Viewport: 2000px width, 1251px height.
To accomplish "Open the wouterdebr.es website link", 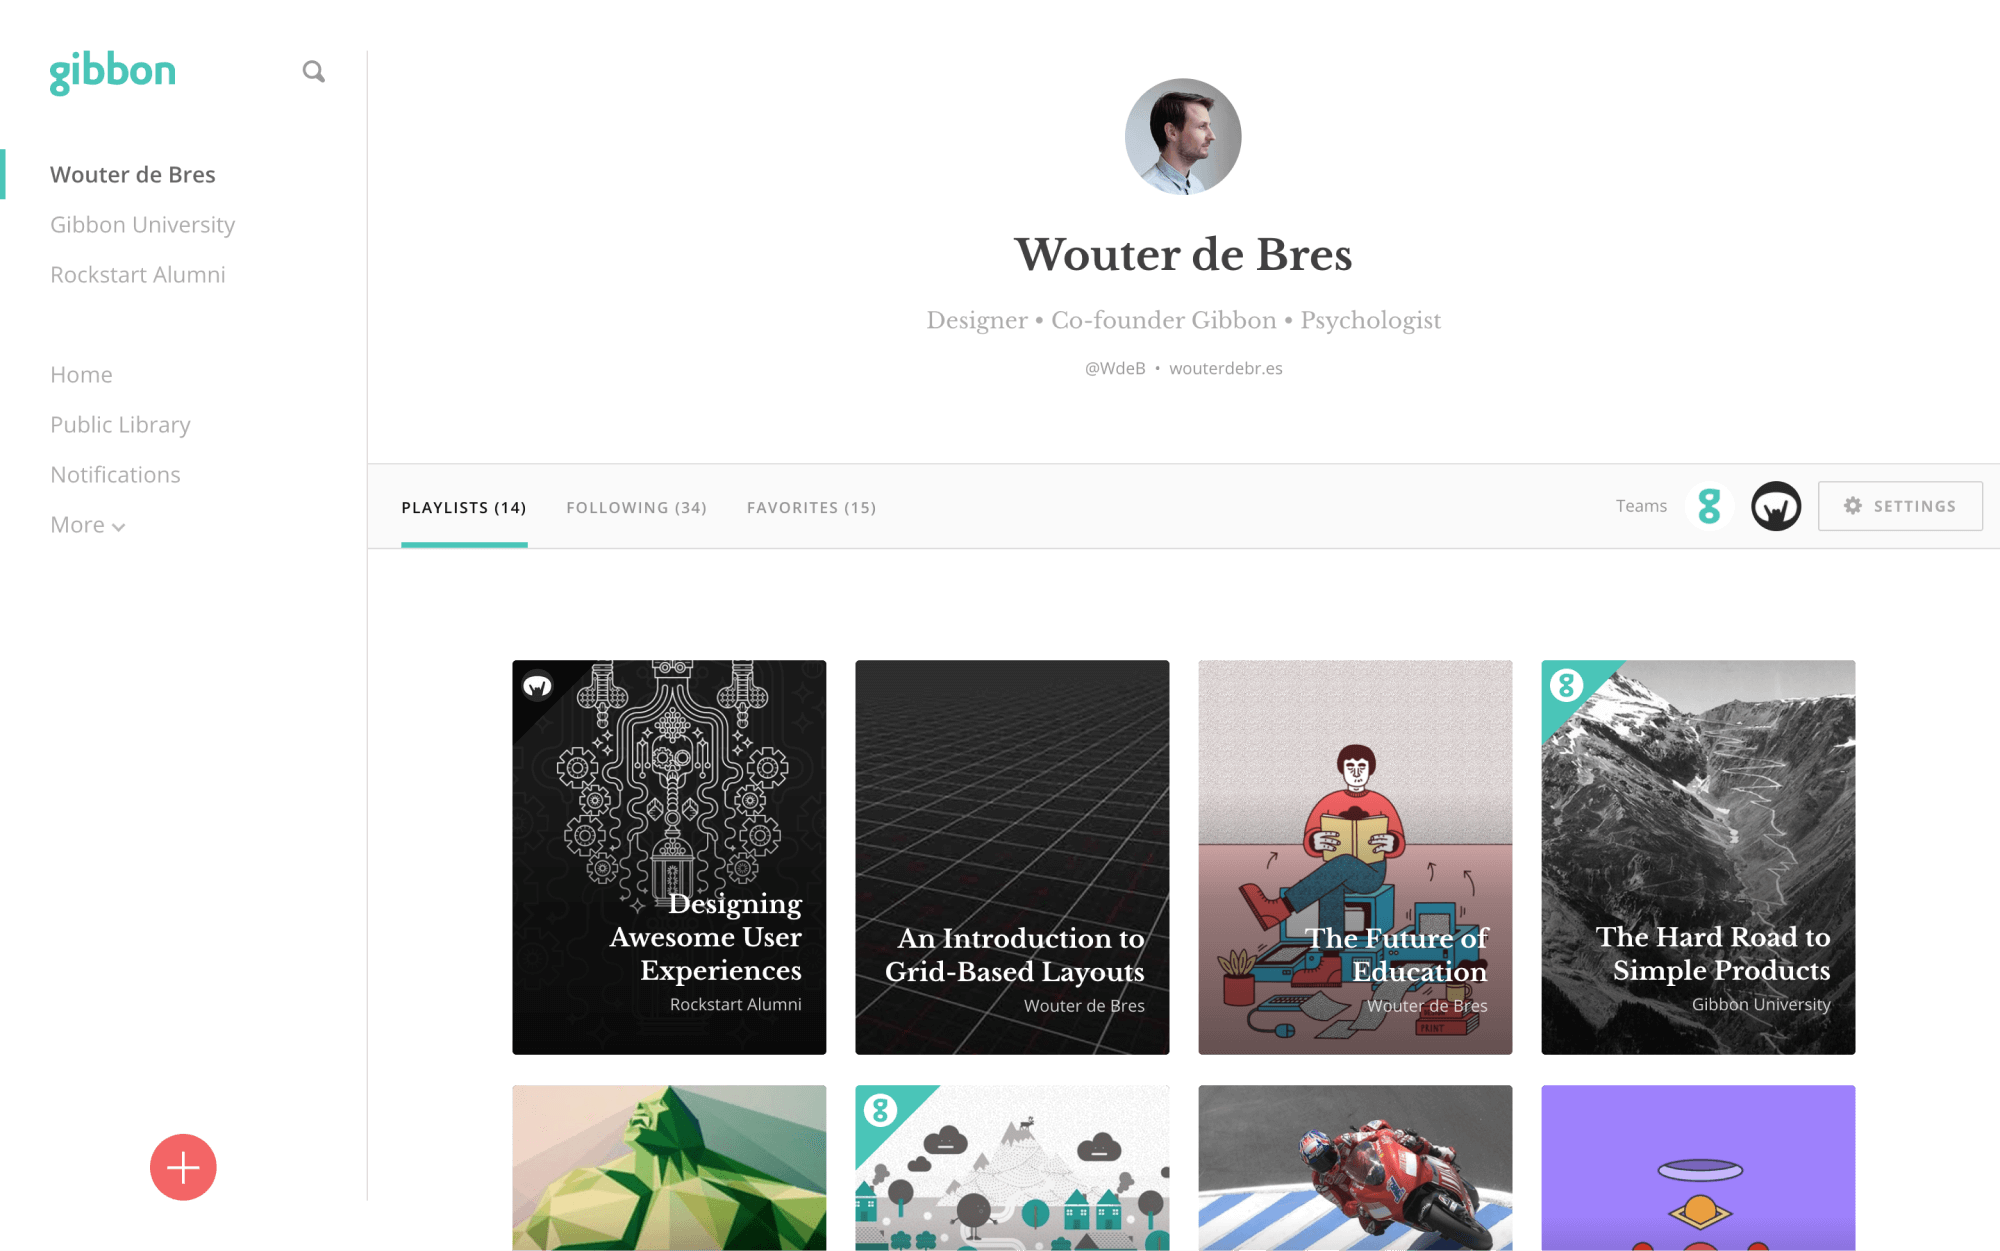I will coord(1226,368).
